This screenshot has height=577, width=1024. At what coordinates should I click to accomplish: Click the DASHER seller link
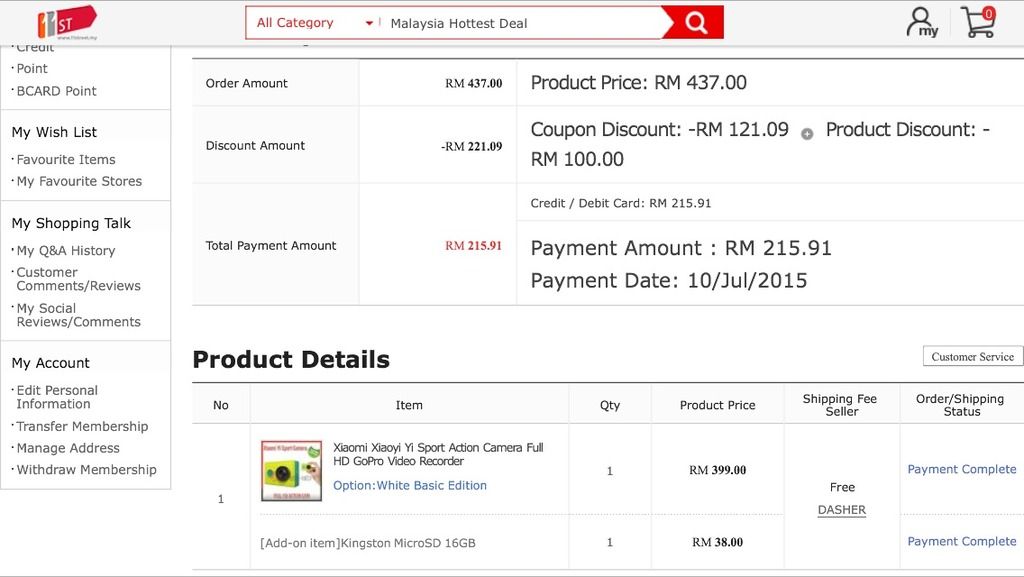point(841,510)
